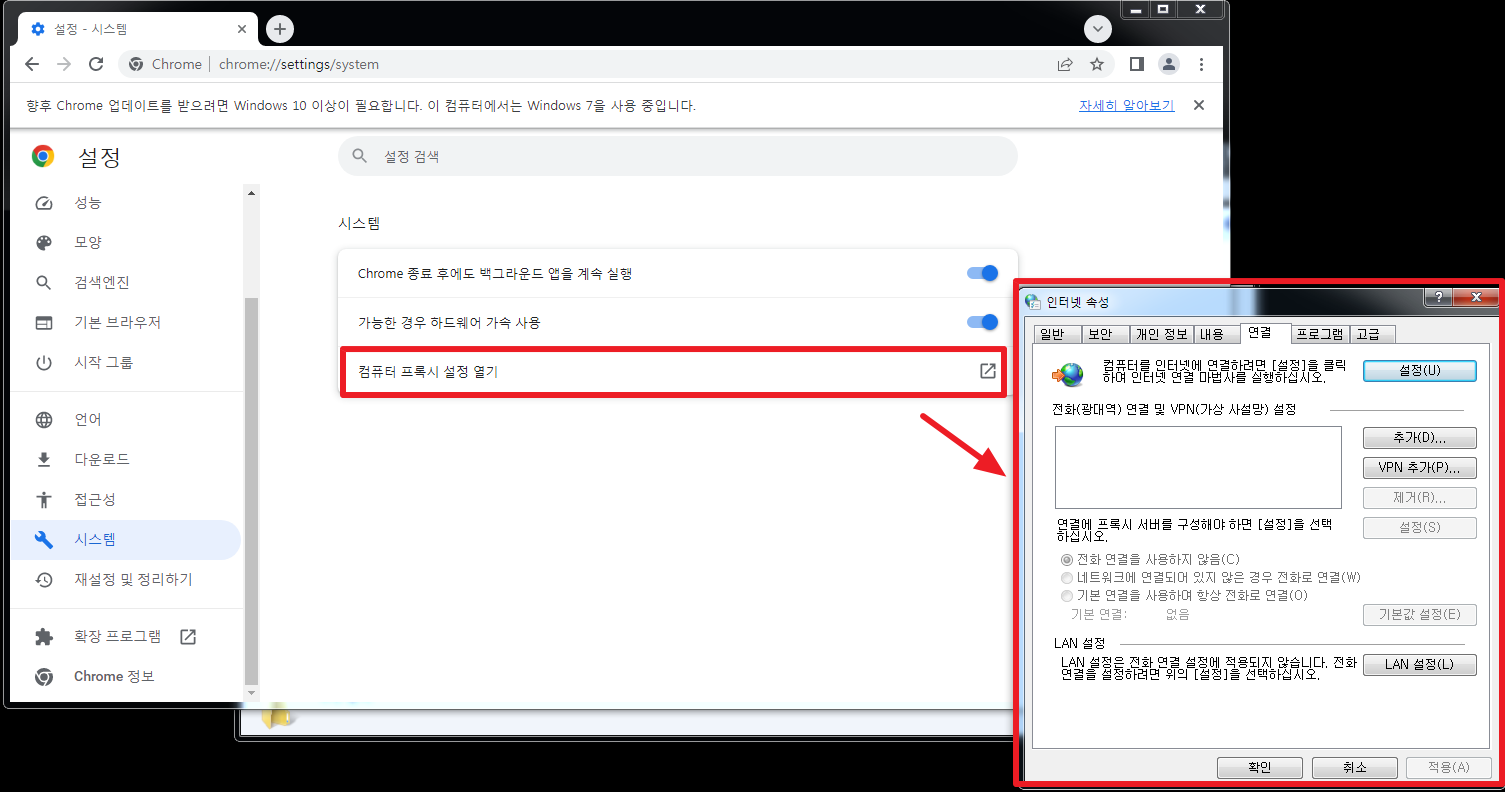The width and height of the screenshot is (1505, 792).
Task: Switch to 보안 tab in 인터넷 속성
Action: [1106, 334]
